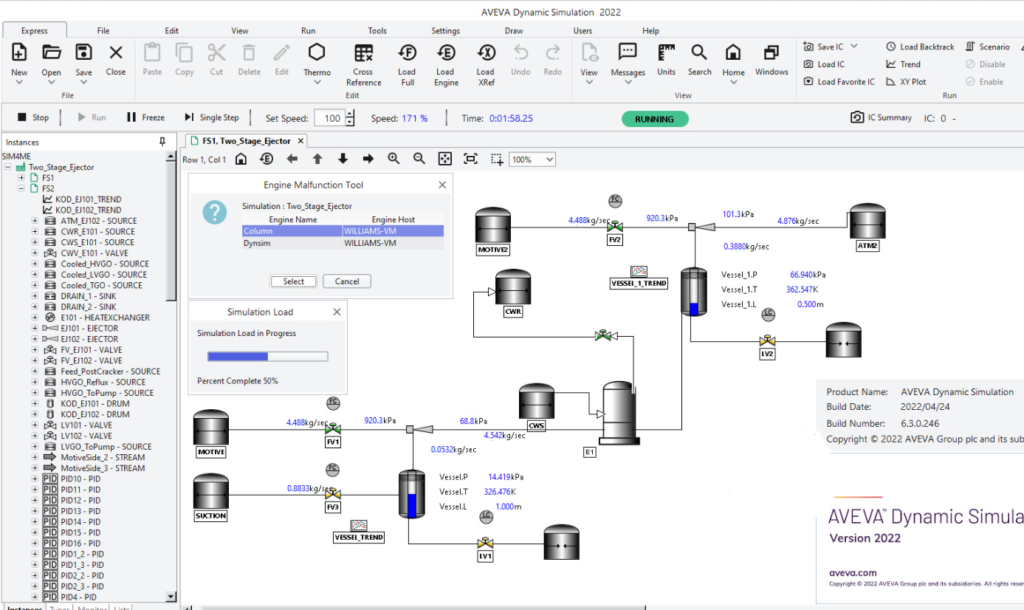This screenshot has width=1024, height=610.
Task: Click the Instances tree scroll down arrow
Action: click(x=170, y=596)
